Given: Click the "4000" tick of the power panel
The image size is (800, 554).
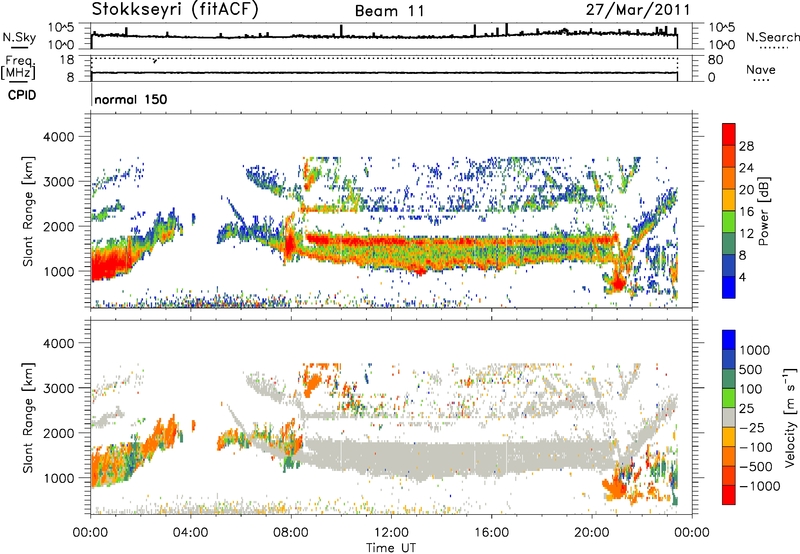Looking at the screenshot, I should (58, 137).
